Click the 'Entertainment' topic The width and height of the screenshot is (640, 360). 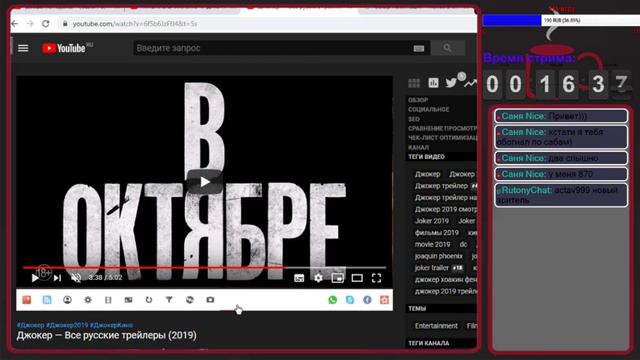(436, 326)
